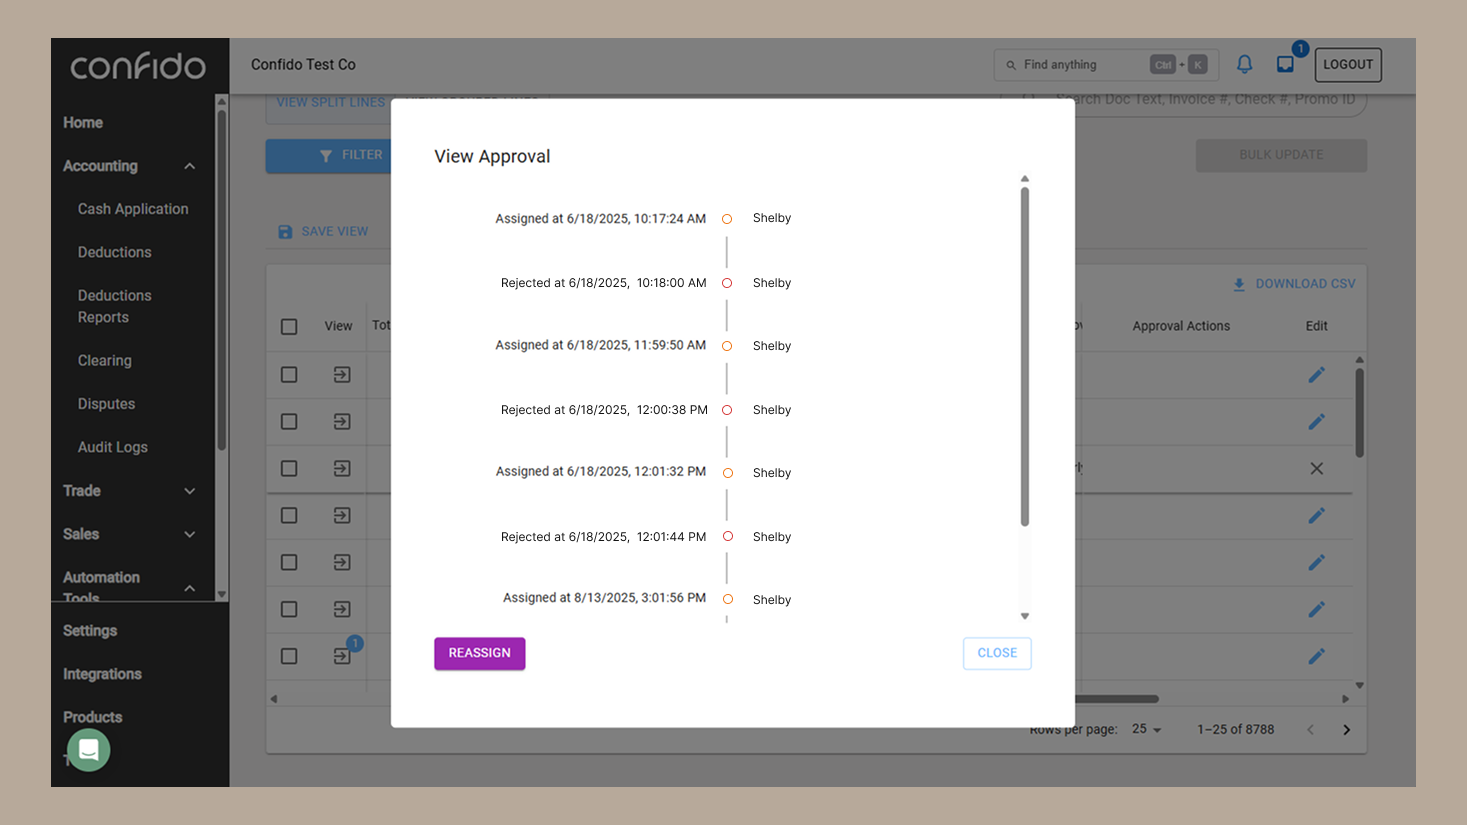Click the first row edit pencil icon

[x=1317, y=374]
